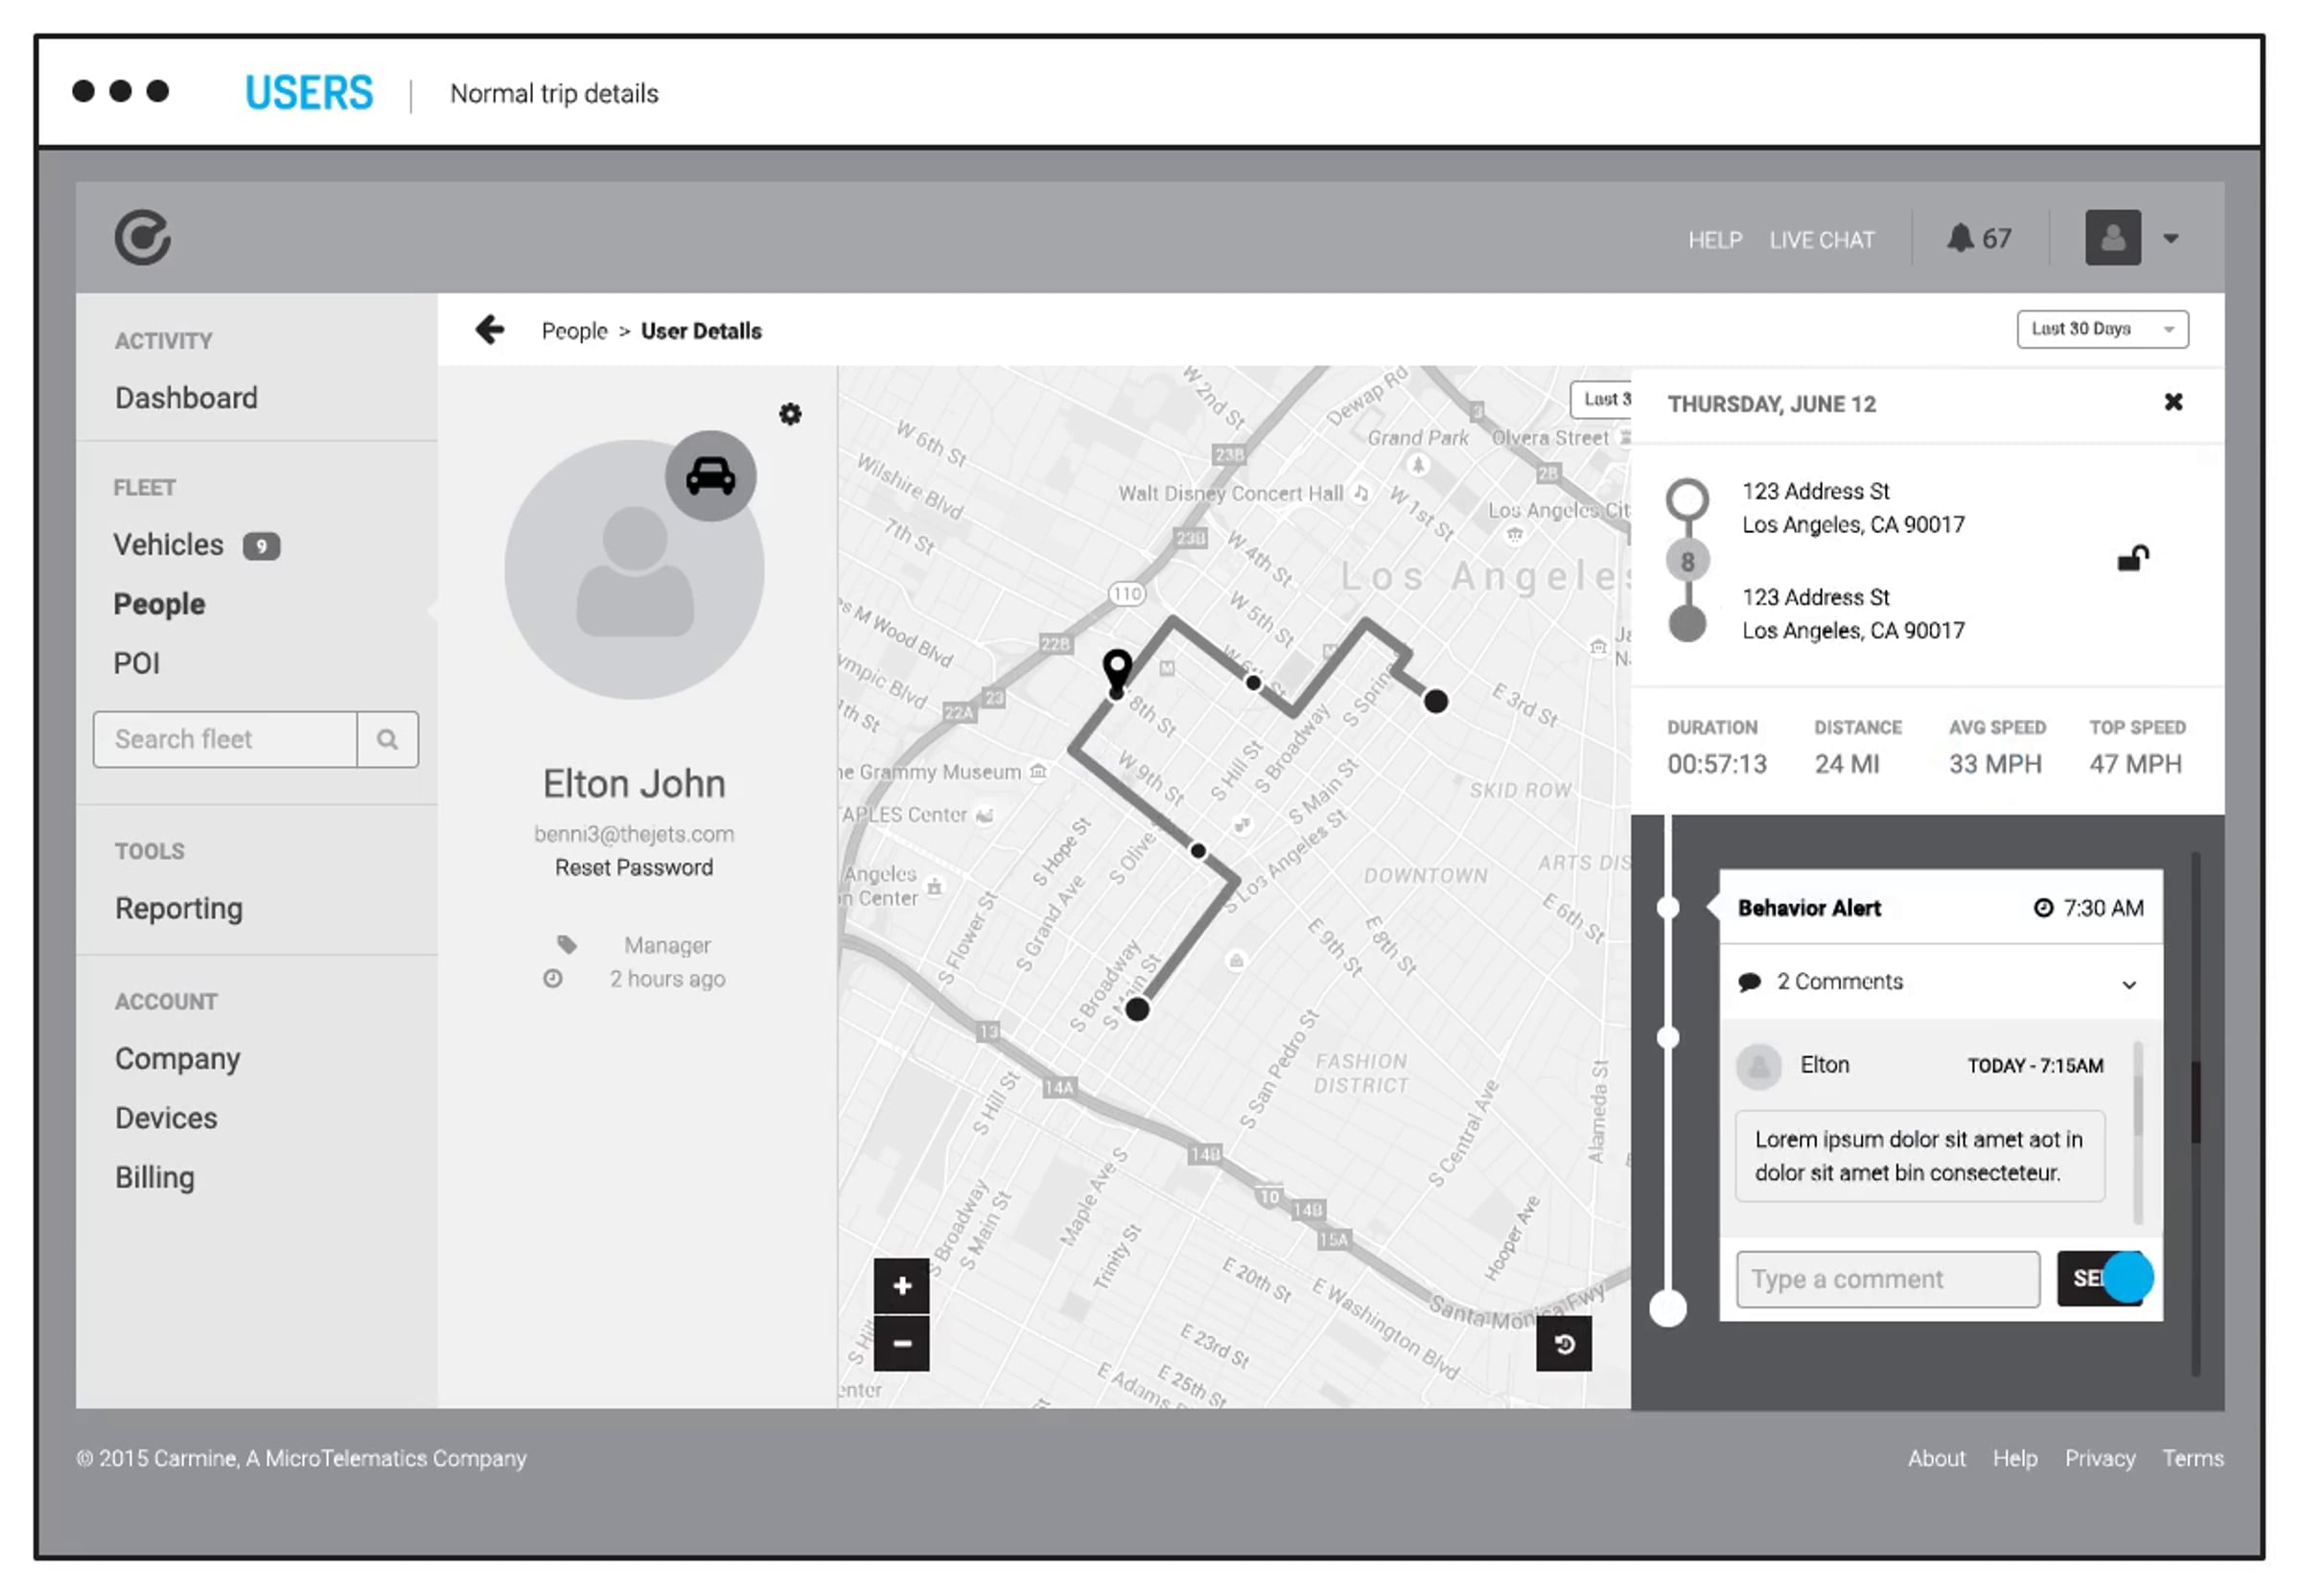Click the map zoom-out minus button
This screenshot has width=2301, height=1596.
pyautogui.click(x=901, y=1343)
